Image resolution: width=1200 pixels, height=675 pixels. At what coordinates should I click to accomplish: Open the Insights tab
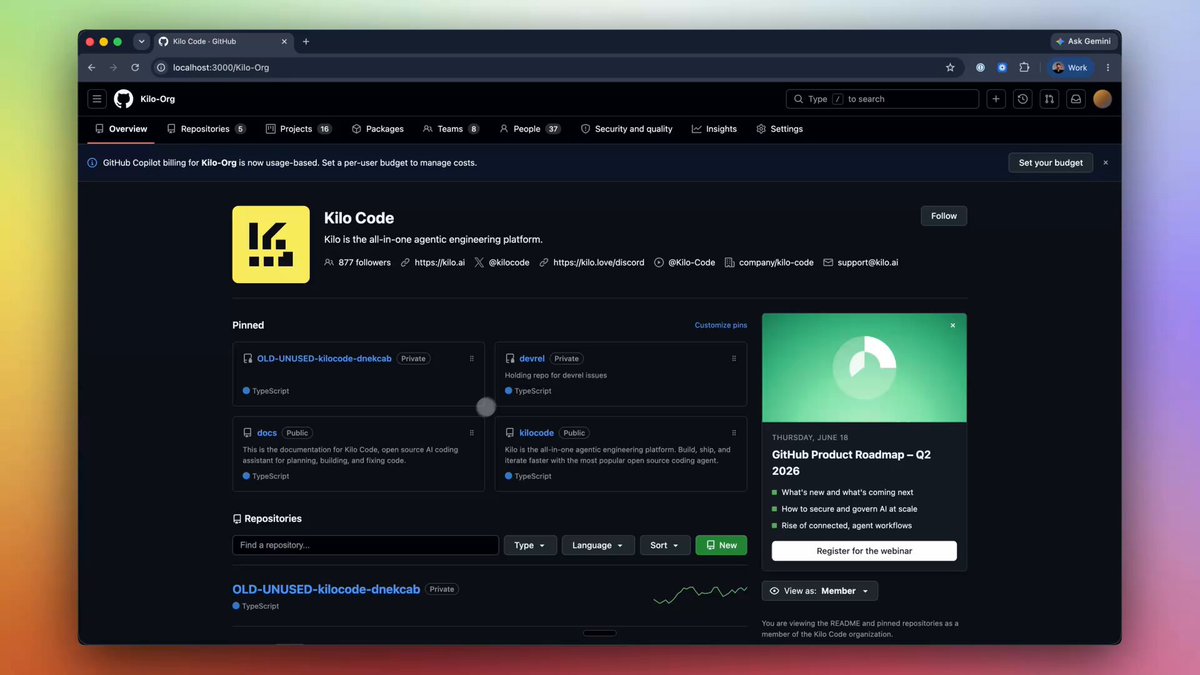pyautogui.click(x=714, y=129)
